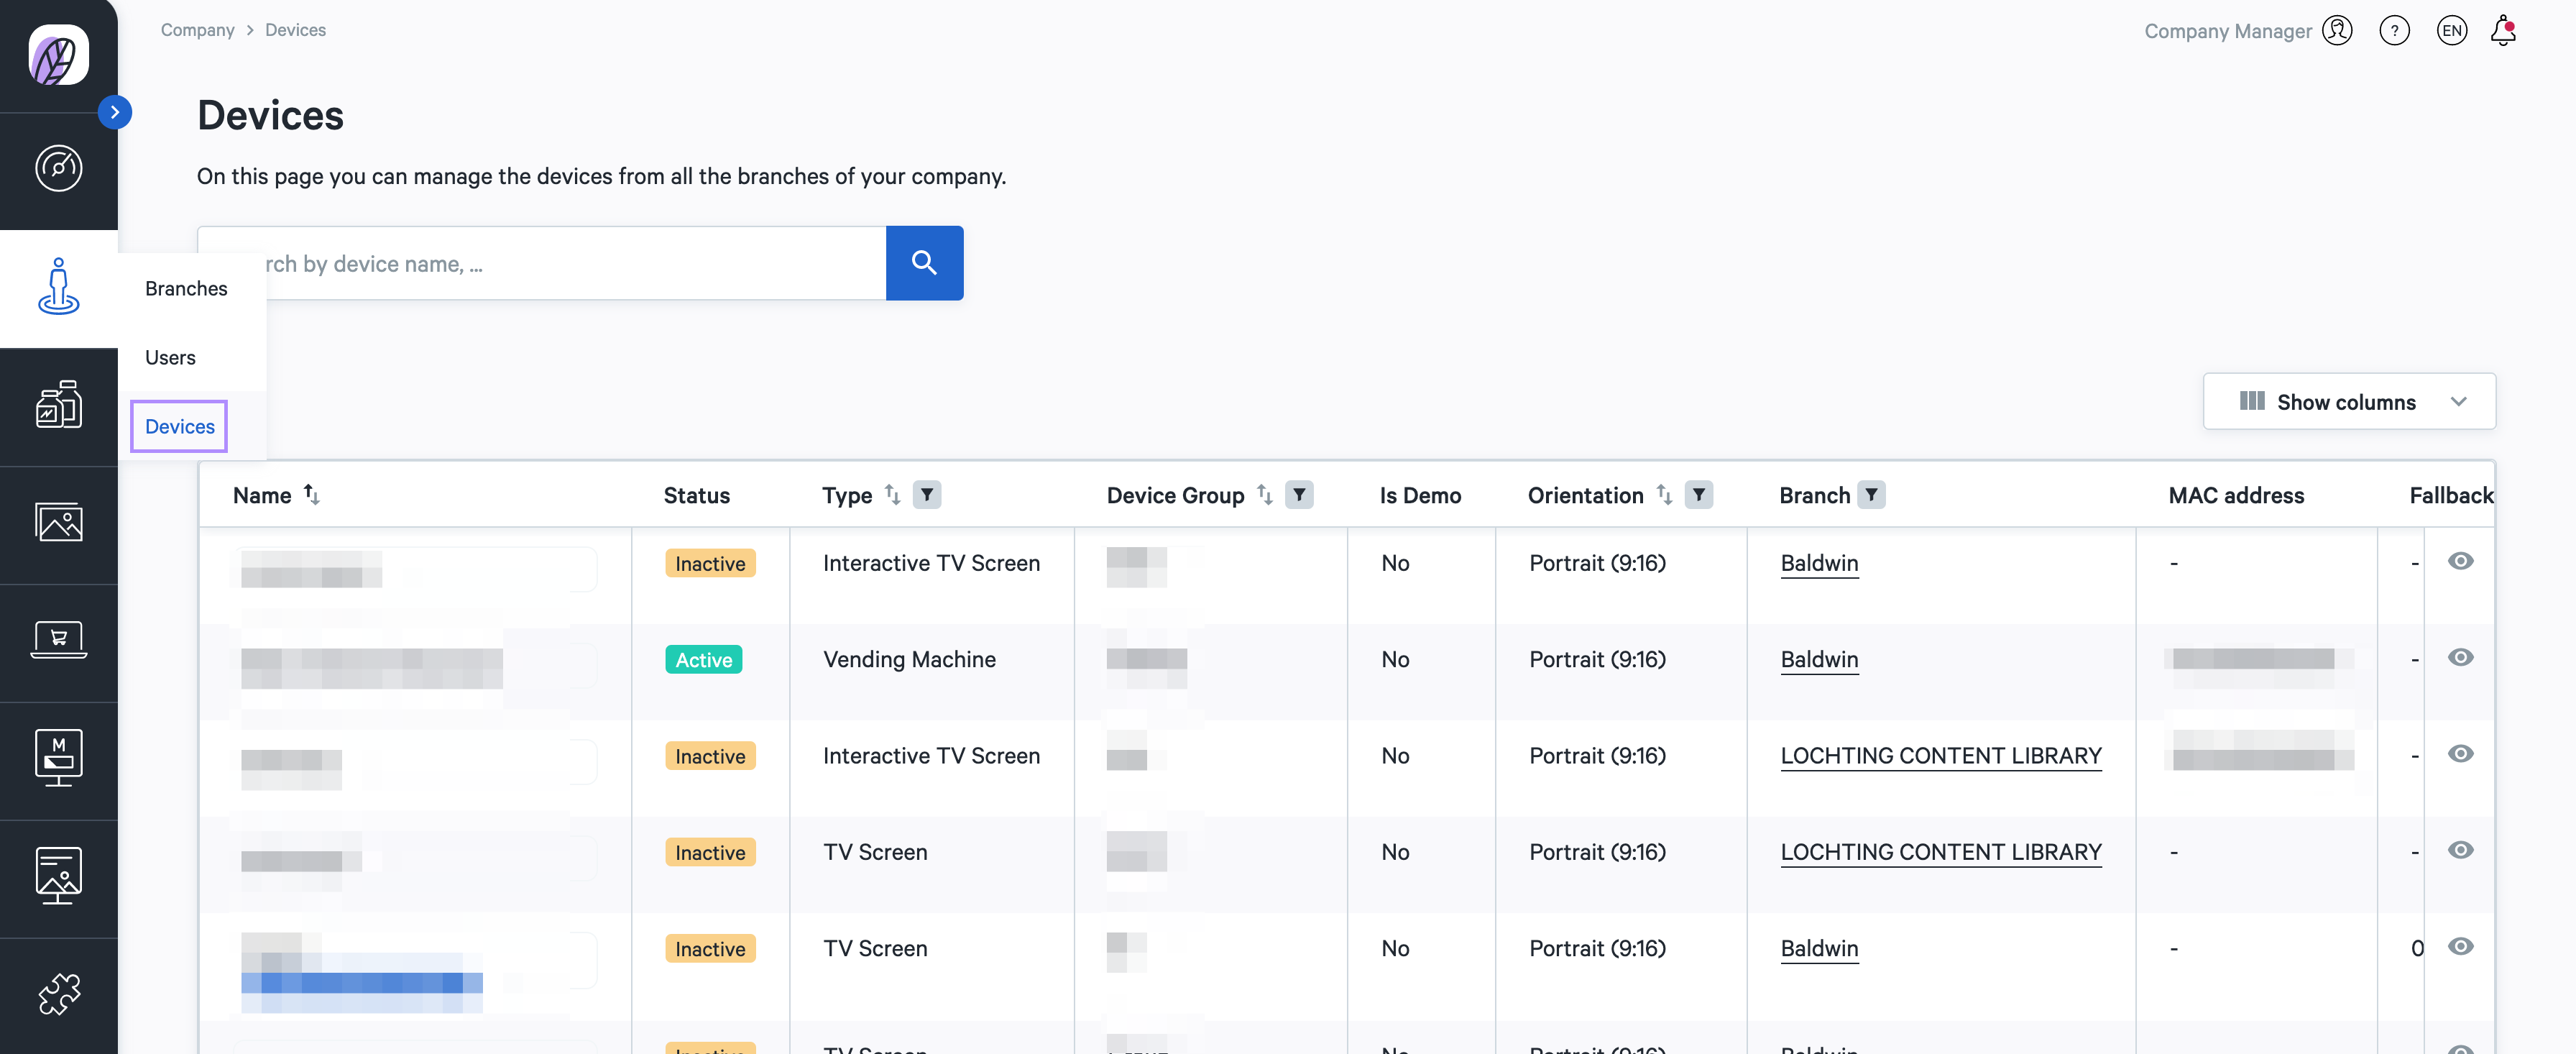The image size is (2576, 1054).
Task: Select the Branches menu item
Action: tap(185, 286)
